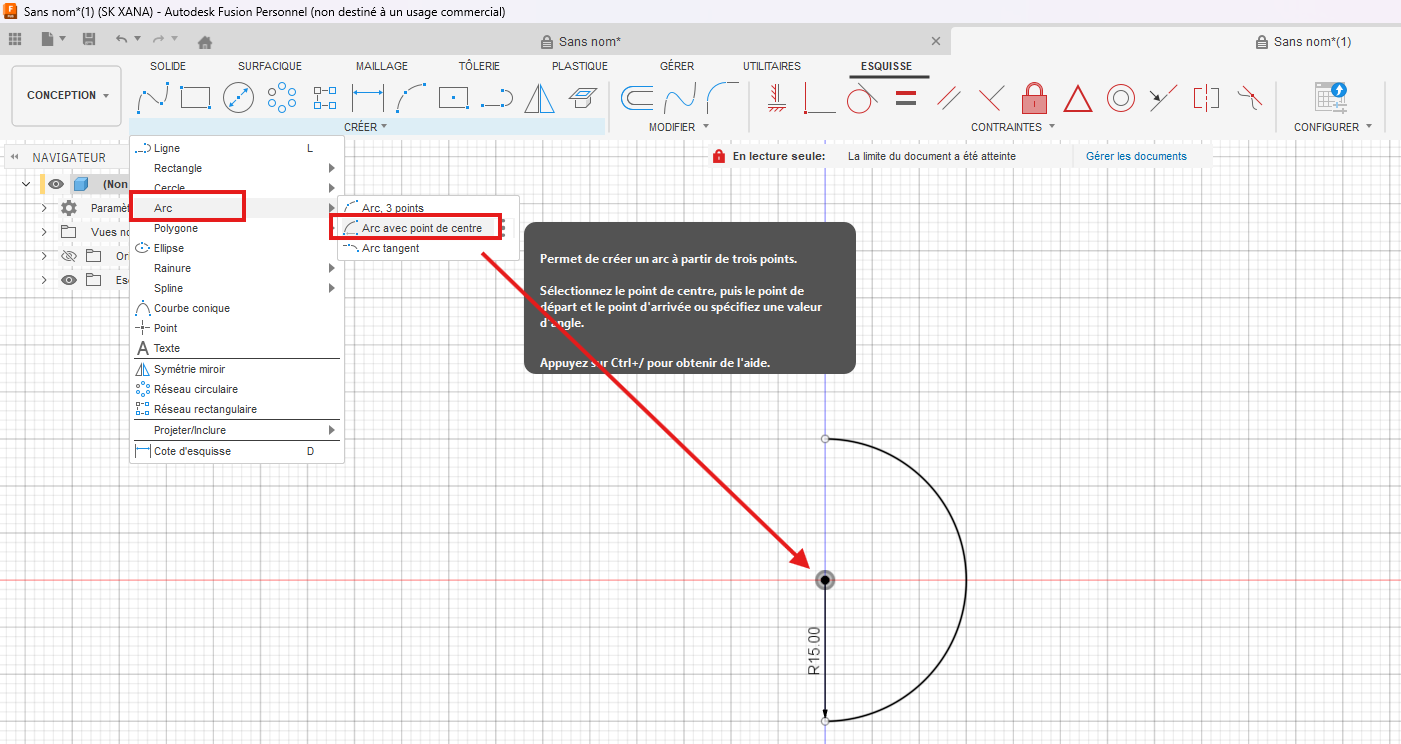Screen dimensions: 1401x744
Task: Open the Configurer table icon
Action: [1332, 97]
